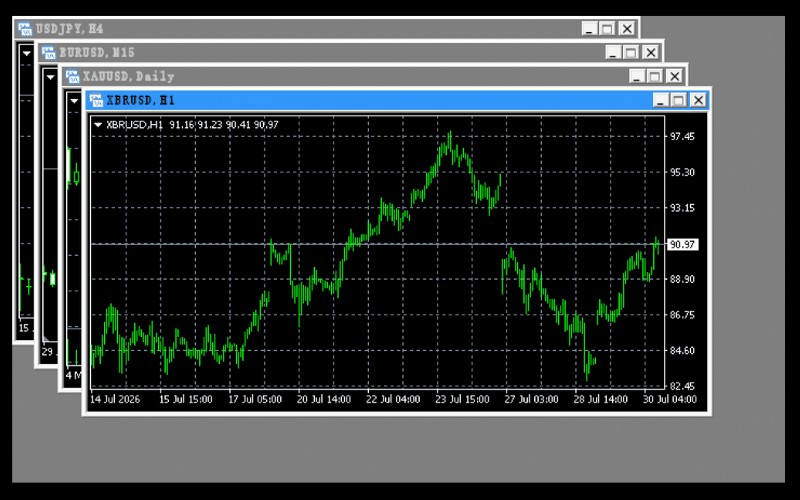Viewport: 800px width, 500px height.
Task: Expand the XBRUSD,H1 chart dropdown triangle
Action: pos(98,124)
